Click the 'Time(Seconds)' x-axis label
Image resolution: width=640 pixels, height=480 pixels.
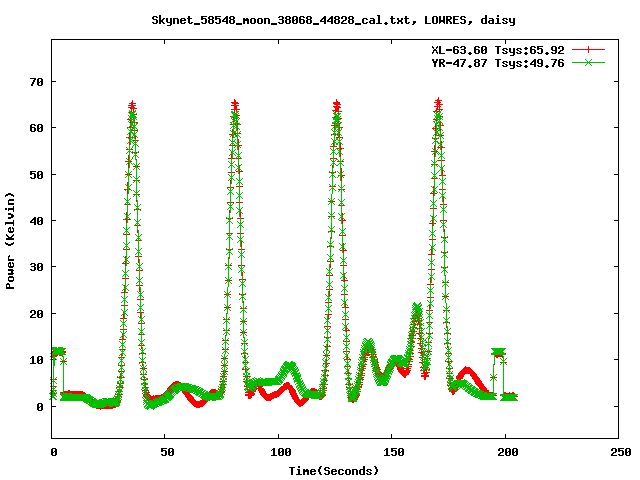333,471
